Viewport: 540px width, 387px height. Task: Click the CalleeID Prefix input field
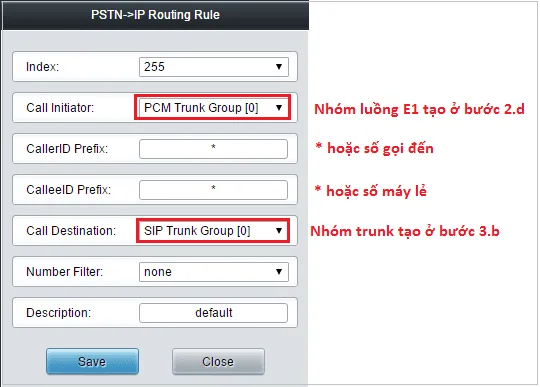coord(214,190)
